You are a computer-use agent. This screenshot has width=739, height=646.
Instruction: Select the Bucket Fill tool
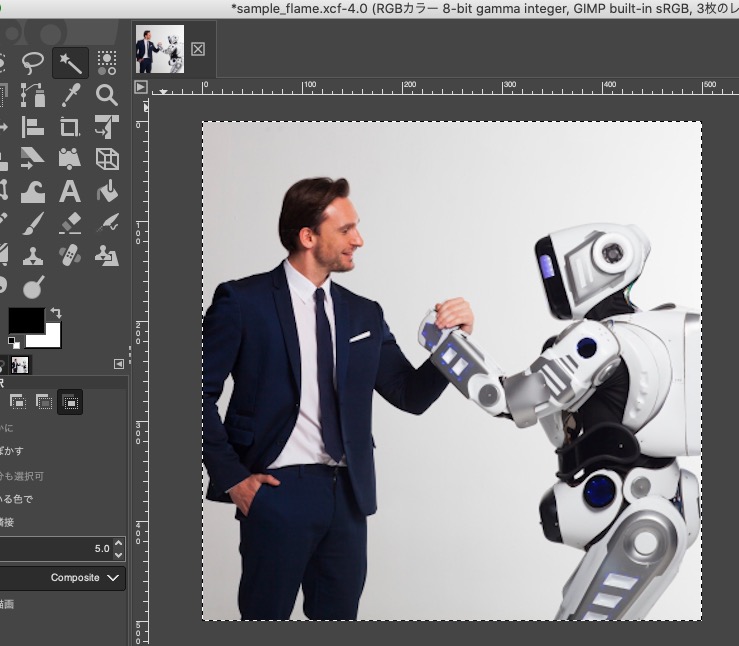tap(107, 191)
